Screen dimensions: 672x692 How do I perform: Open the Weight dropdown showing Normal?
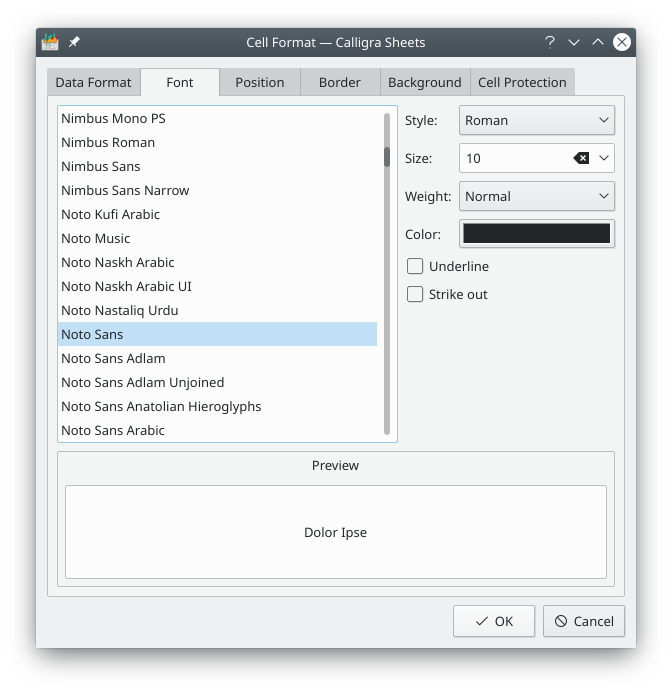pos(537,196)
